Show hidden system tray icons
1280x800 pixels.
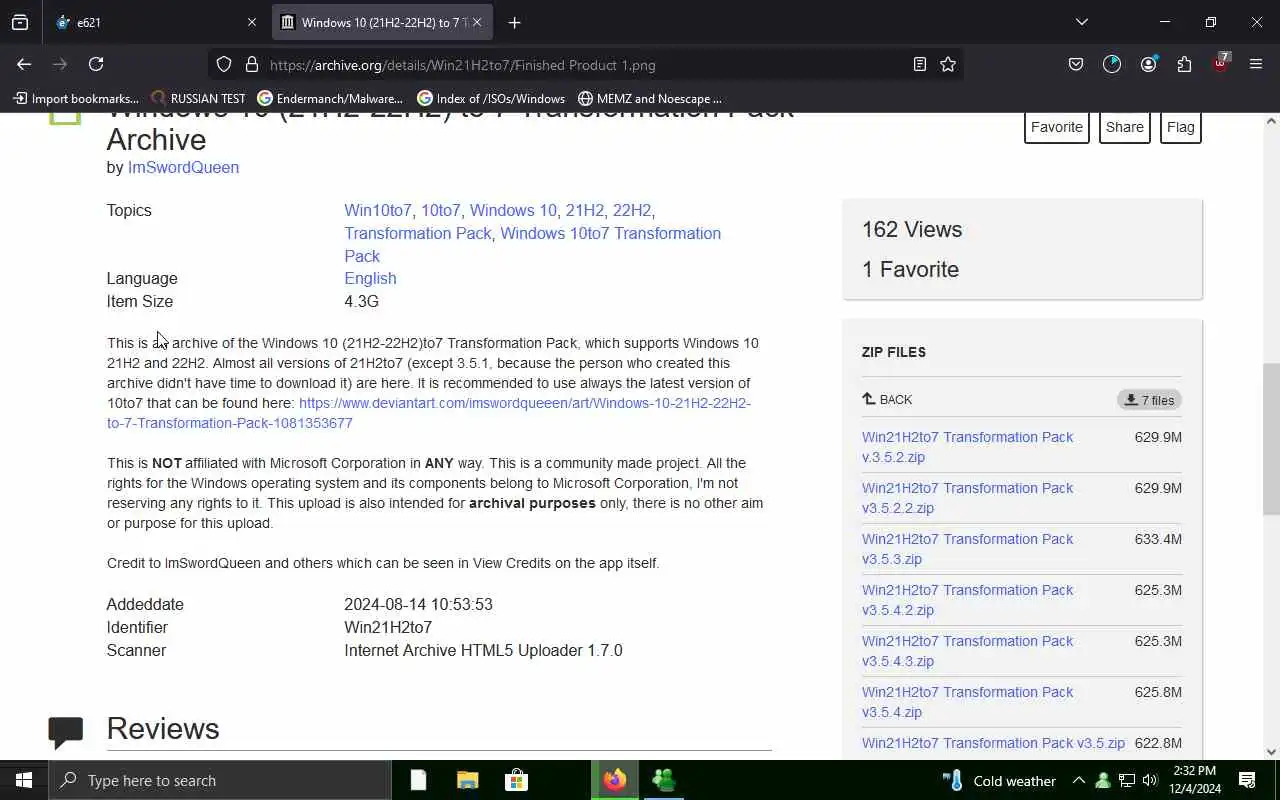point(1079,780)
